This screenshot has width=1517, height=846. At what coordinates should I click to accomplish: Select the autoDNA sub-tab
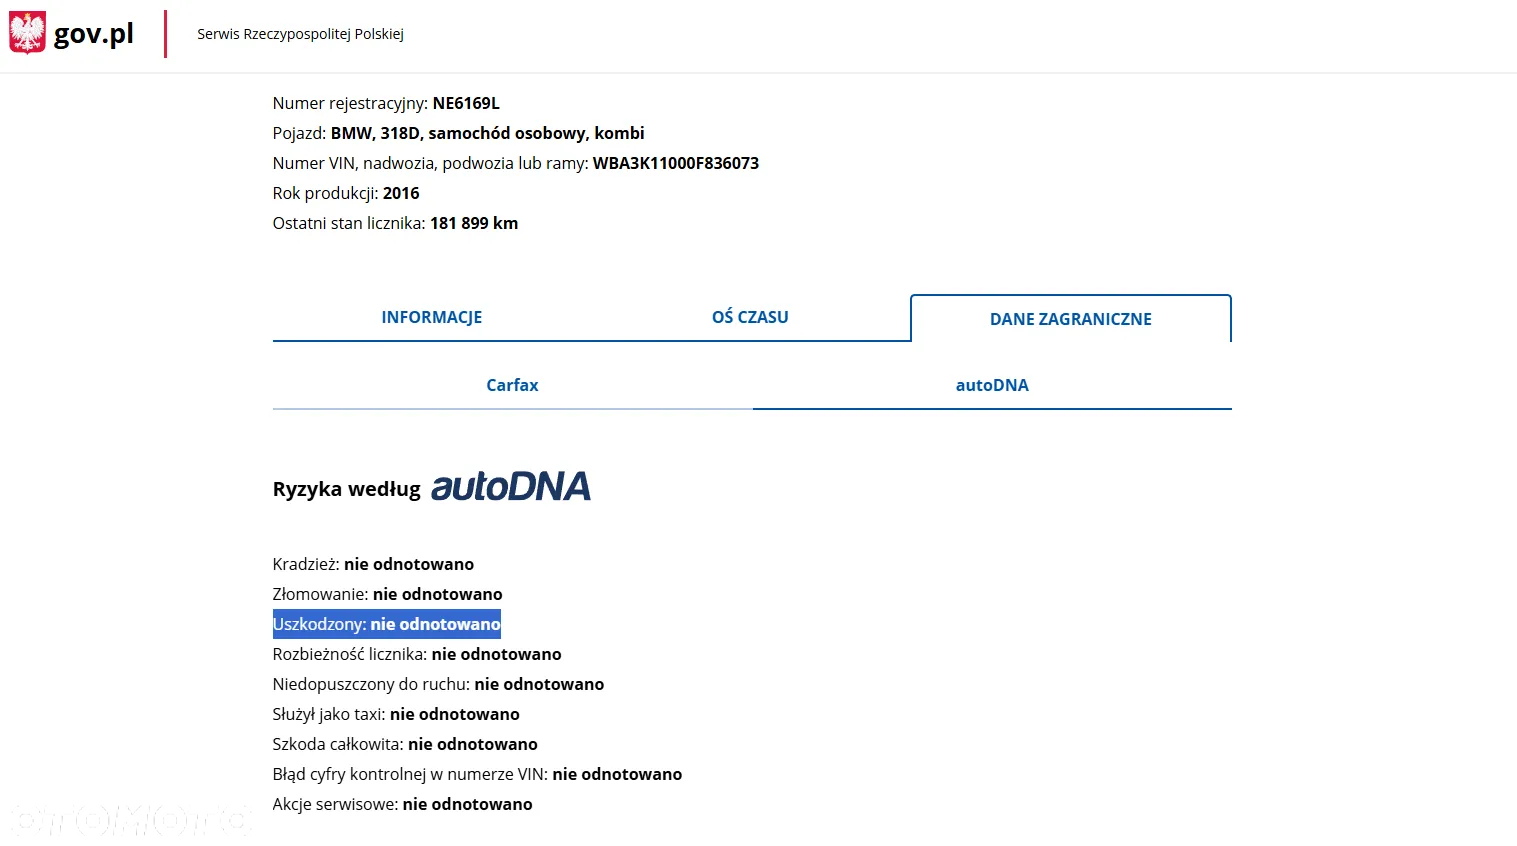(x=992, y=385)
